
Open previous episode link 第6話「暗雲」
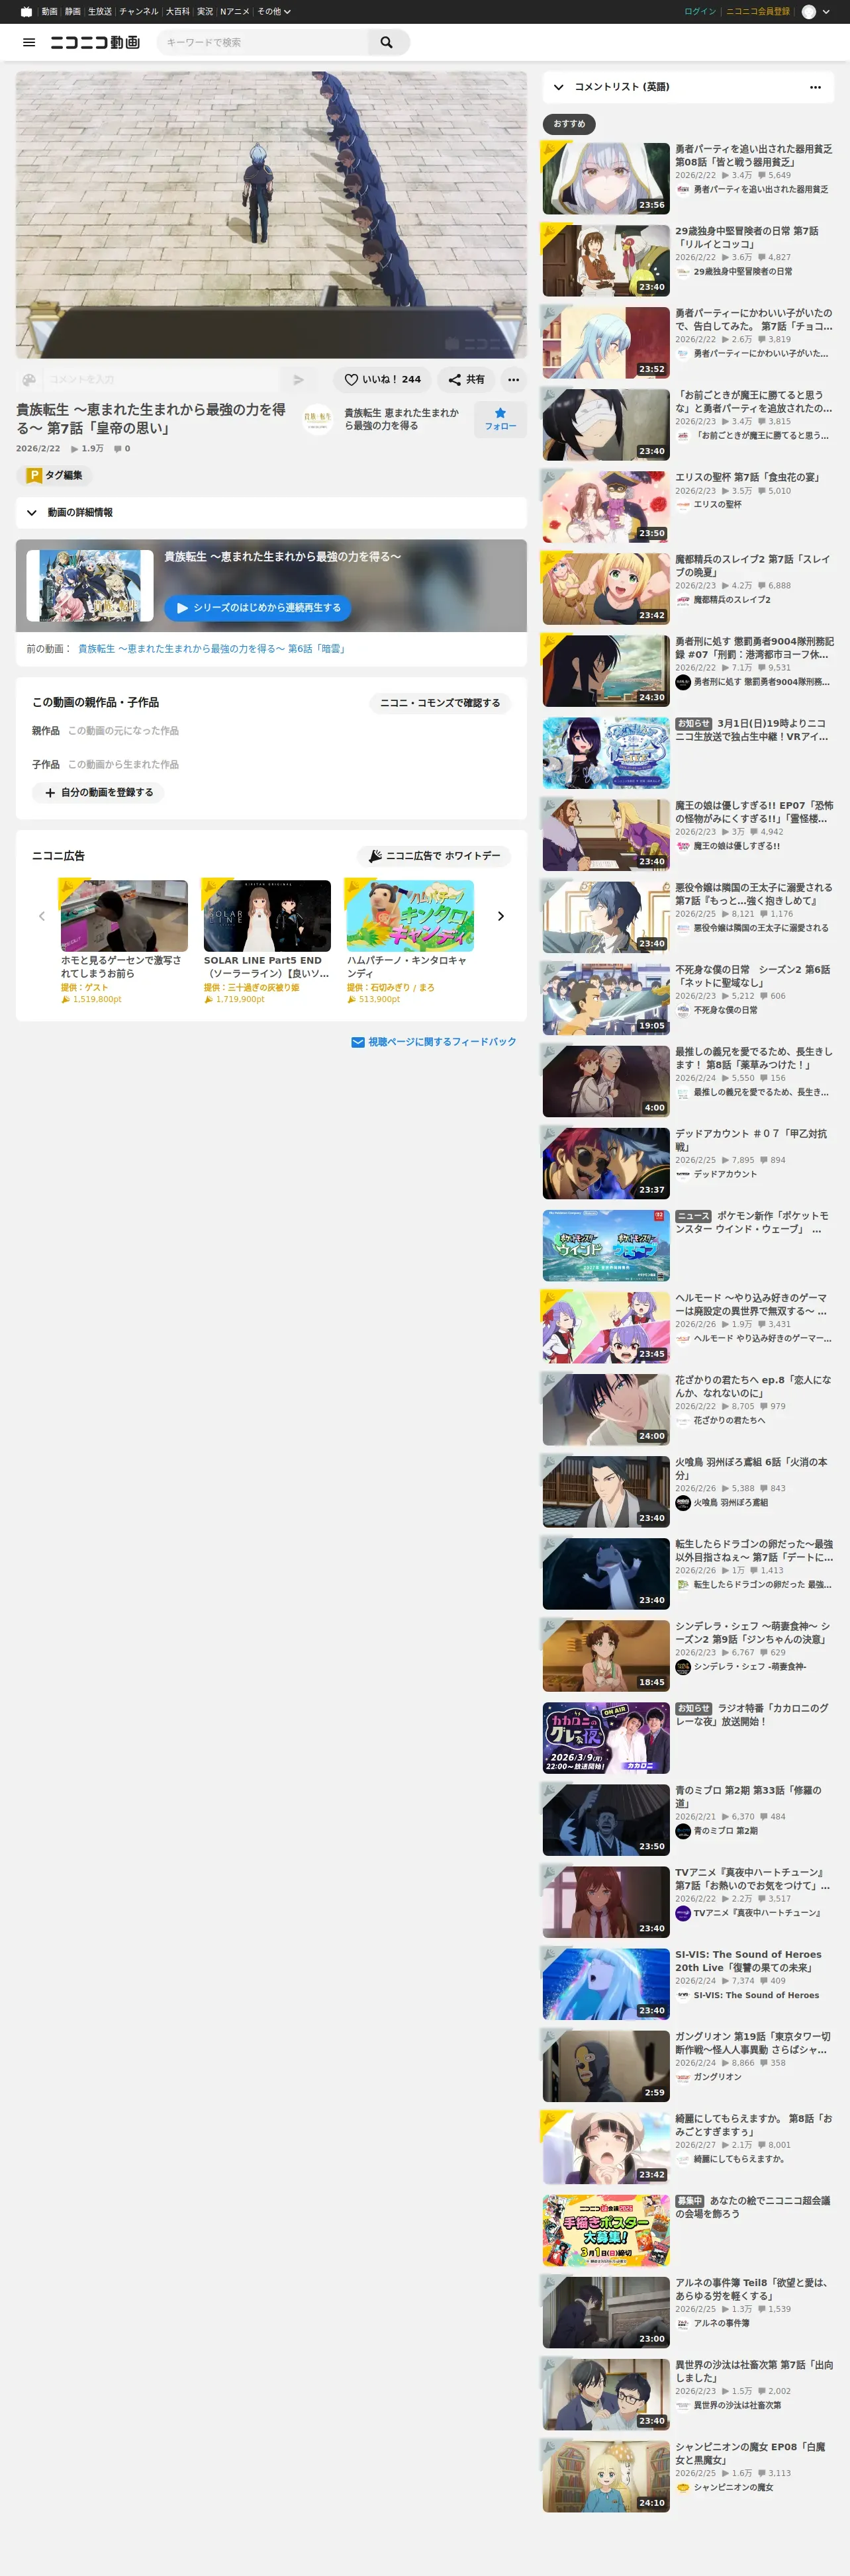click(x=212, y=649)
